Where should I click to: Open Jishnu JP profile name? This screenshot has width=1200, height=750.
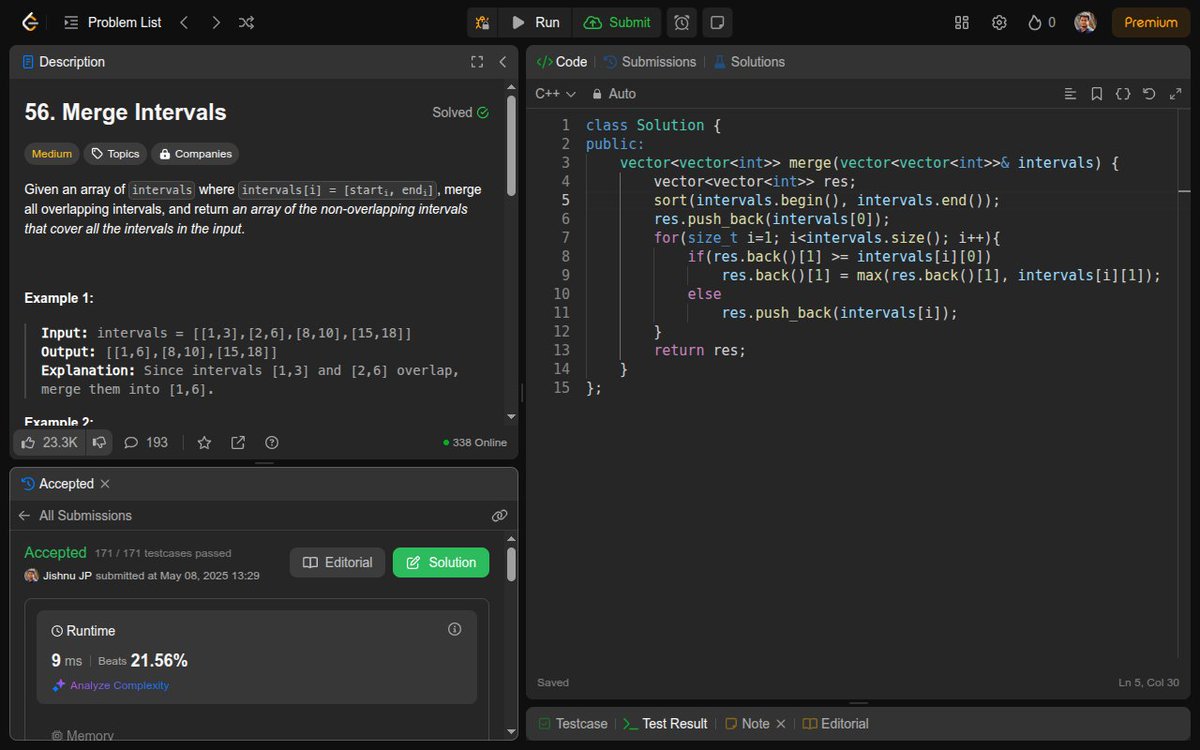point(68,575)
